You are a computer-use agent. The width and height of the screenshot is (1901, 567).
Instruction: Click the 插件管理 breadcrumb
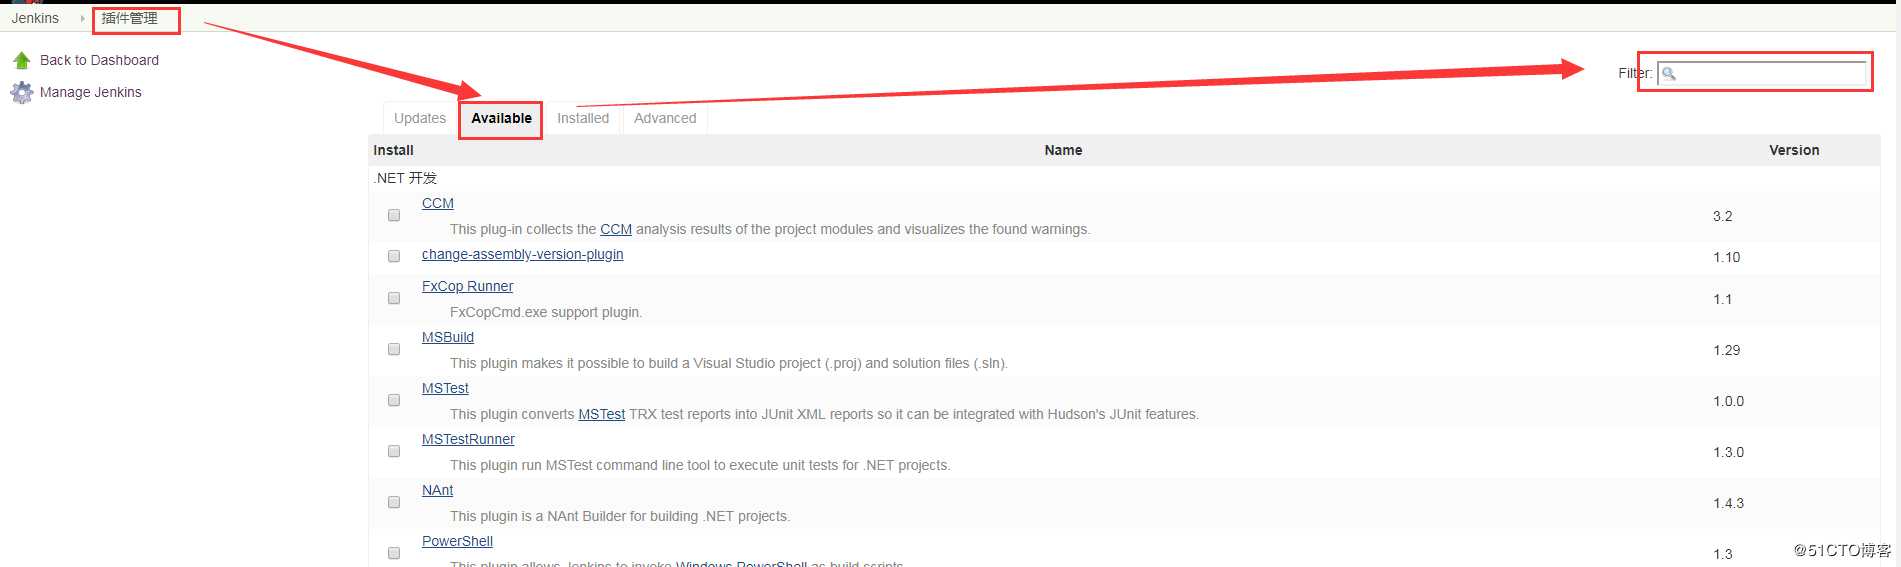(x=130, y=18)
